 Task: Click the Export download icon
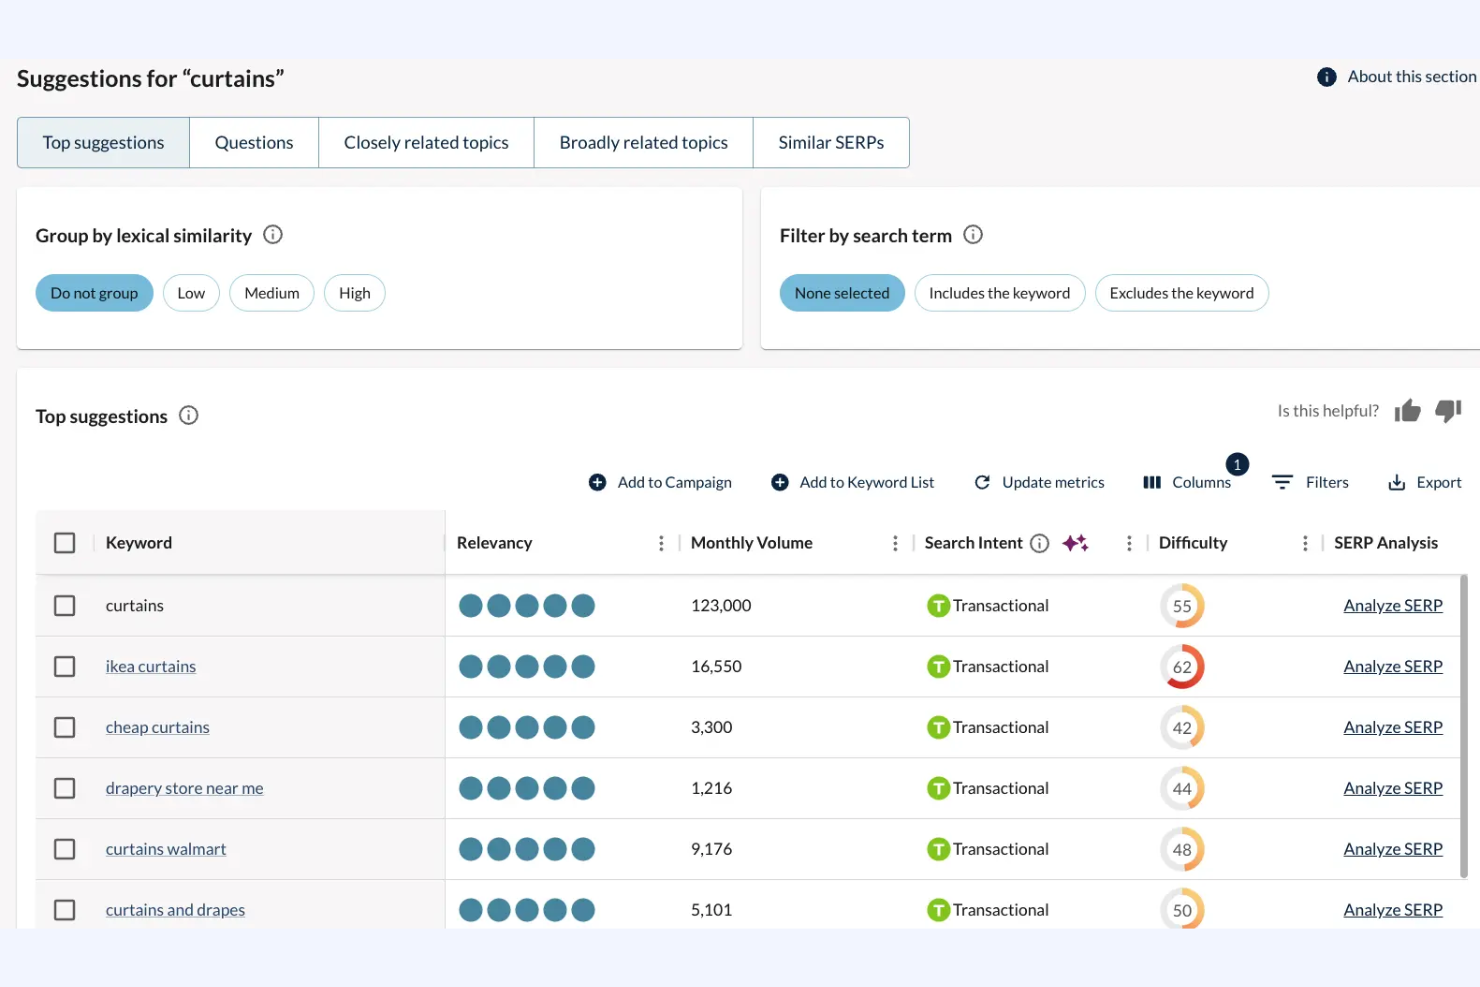(x=1396, y=482)
